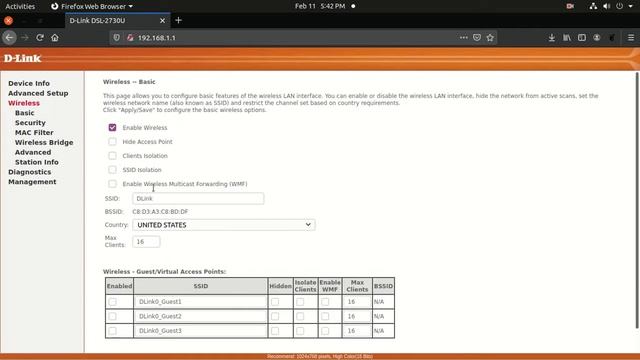640x360 pixels.
Task: Open the Firefox library icon
Action: point(567,38)
